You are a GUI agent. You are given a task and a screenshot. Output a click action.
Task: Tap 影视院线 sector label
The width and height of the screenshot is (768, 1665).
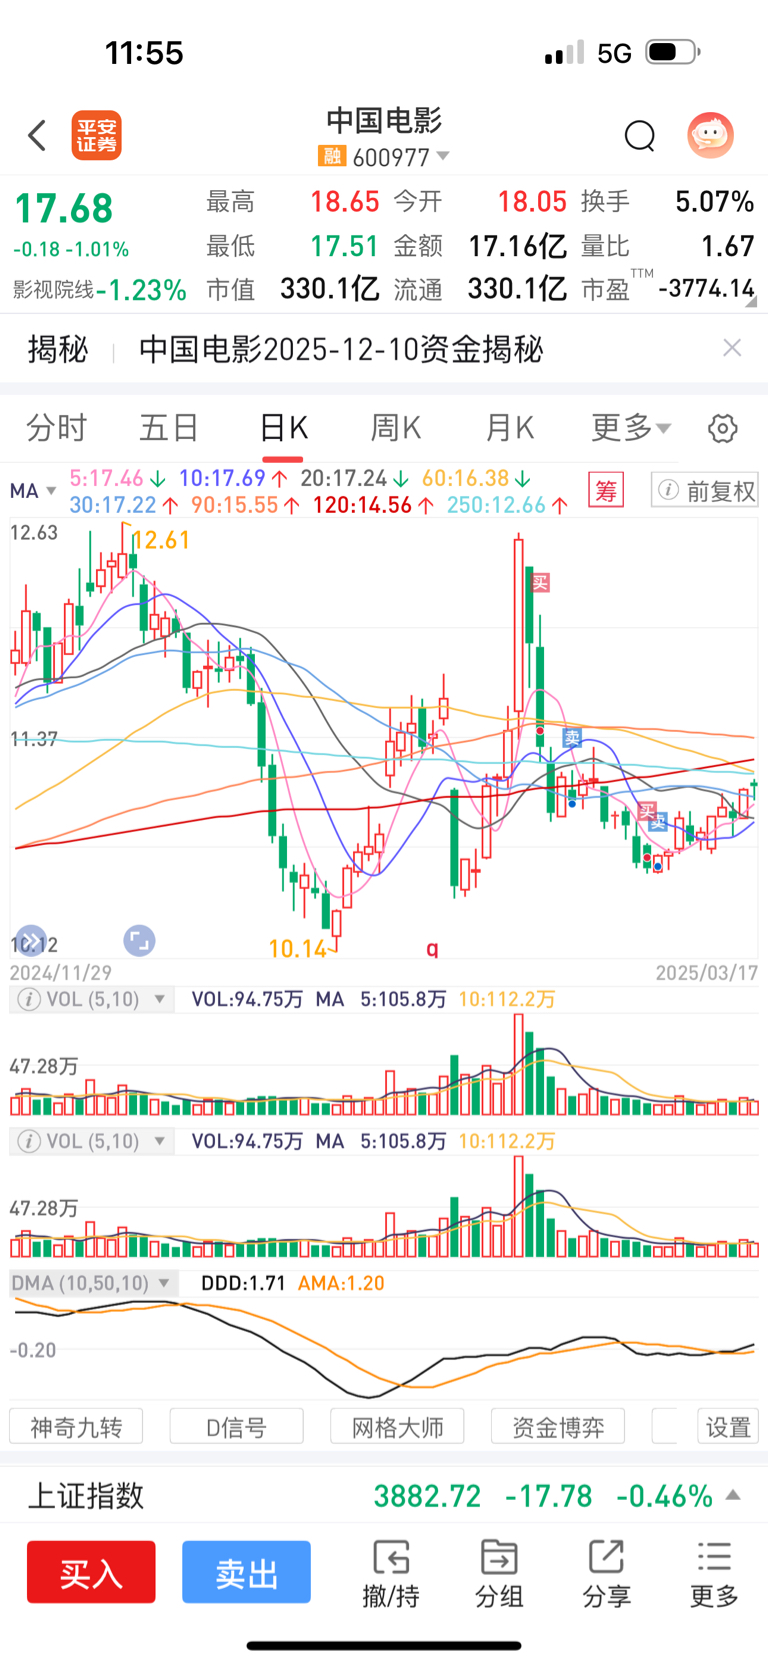pyautogui.click(x=53, y=290)
